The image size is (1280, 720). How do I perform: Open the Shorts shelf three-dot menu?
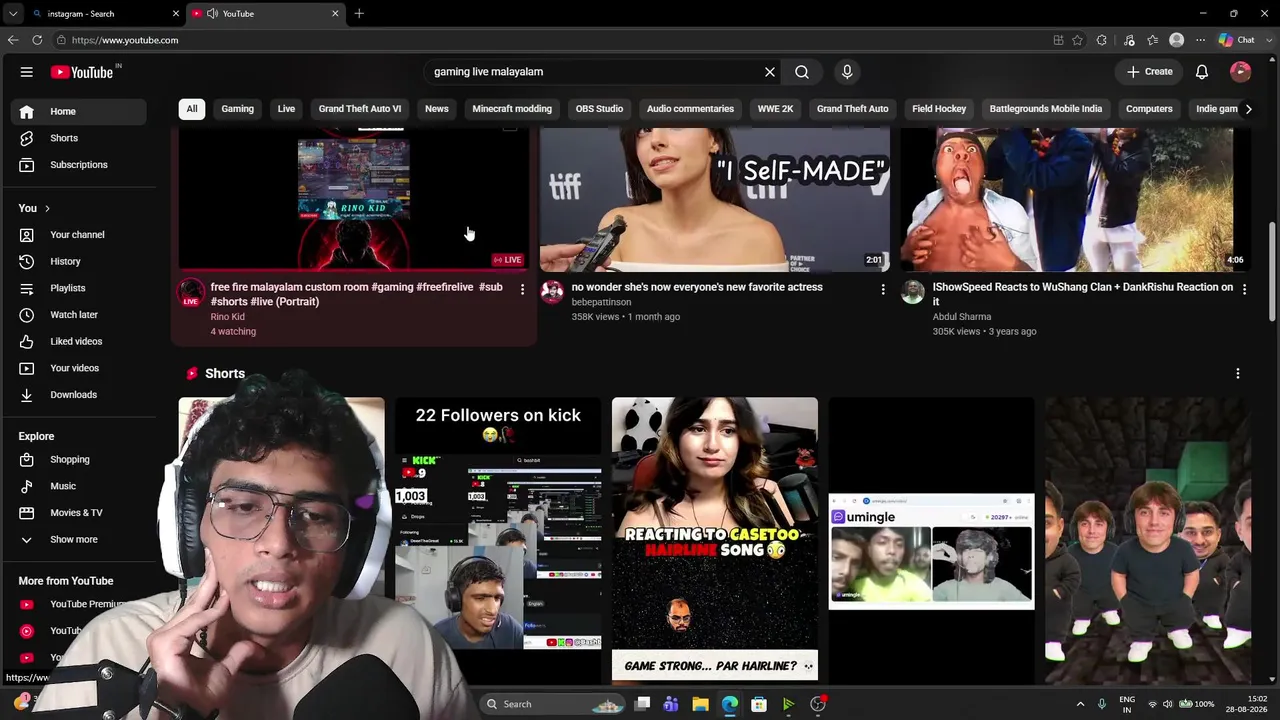coord(1238,374)
